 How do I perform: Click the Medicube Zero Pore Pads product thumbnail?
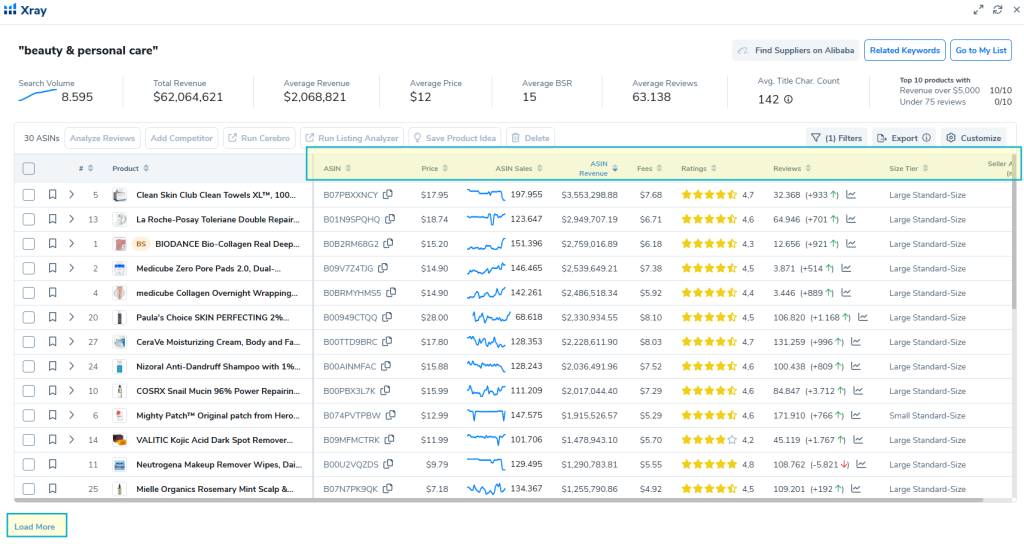click(119, 268)
